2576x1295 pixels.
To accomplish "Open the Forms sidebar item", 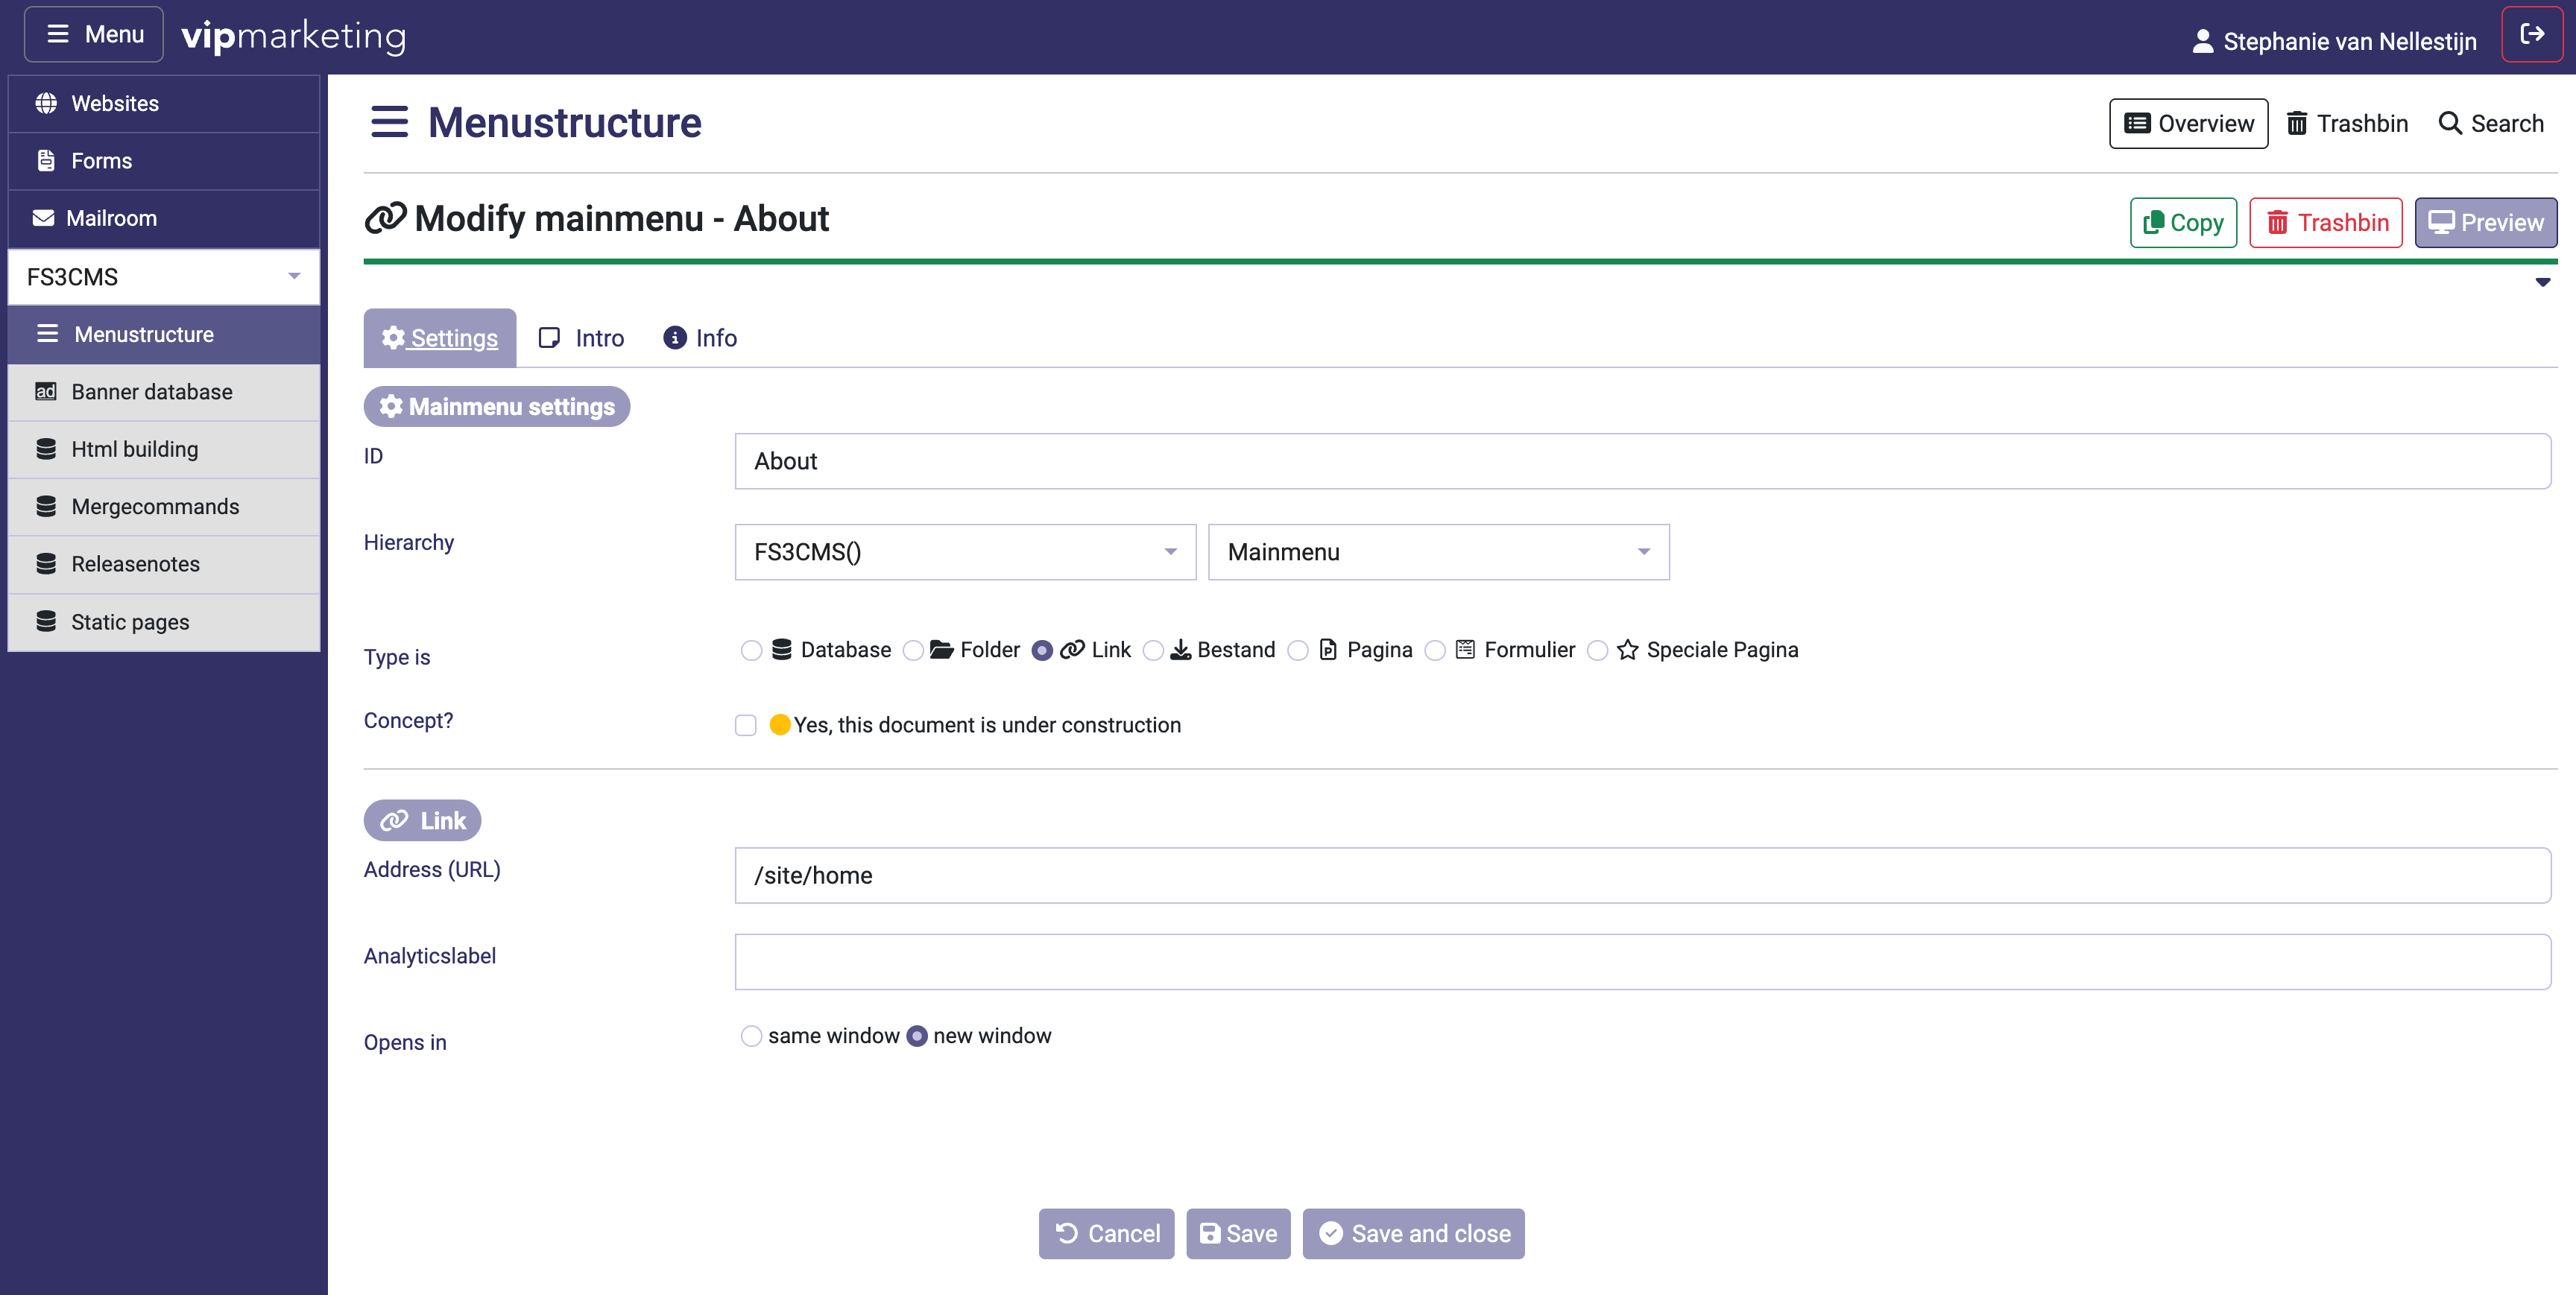I will (x=164, y=161).
